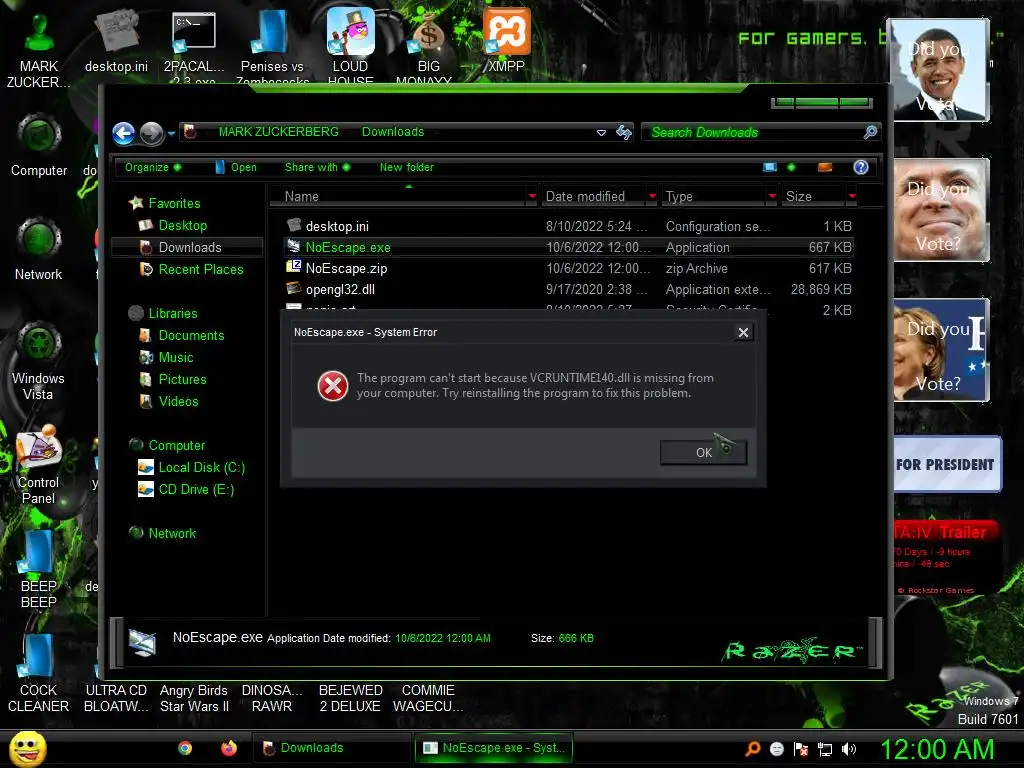Change the view with the views icon
The width and height of the screenshot is (1024, 768).
click(x=770, y=167)
